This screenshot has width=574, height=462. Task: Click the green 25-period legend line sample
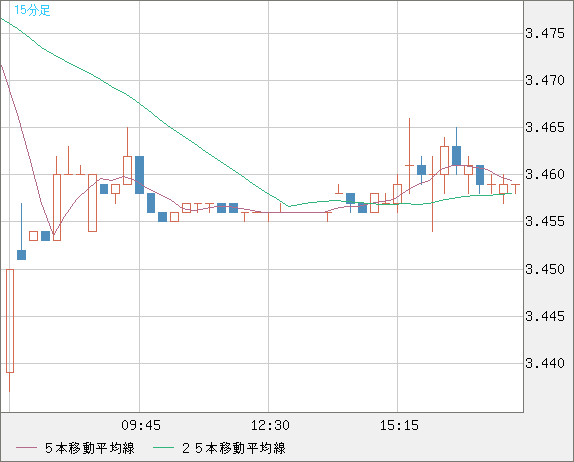tap(163, 448)
